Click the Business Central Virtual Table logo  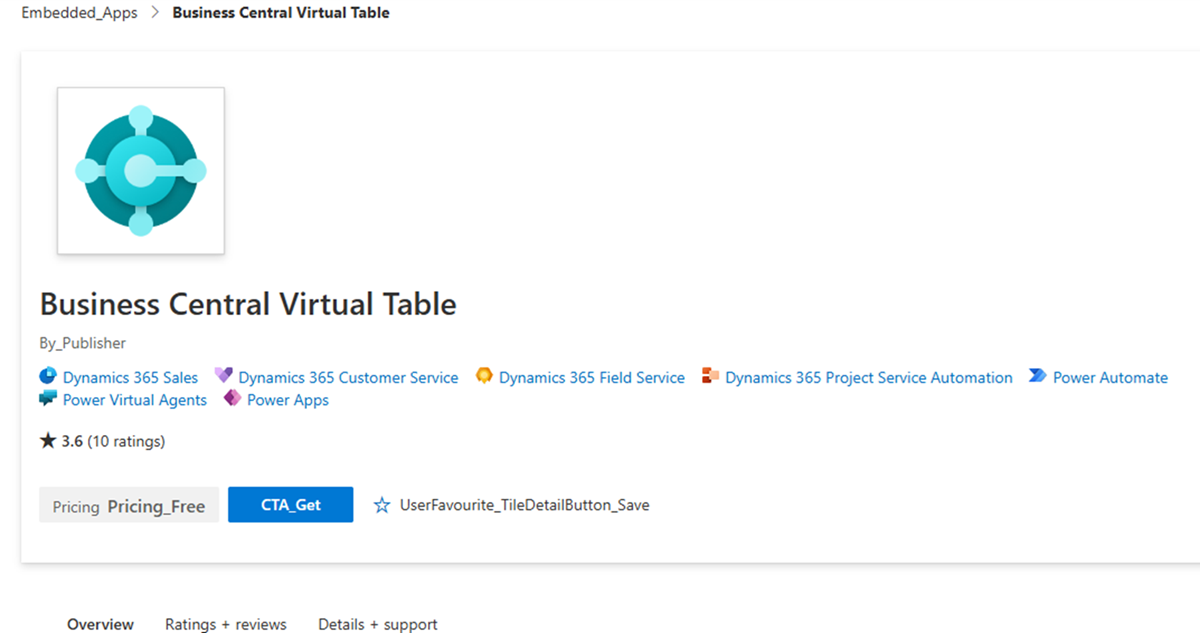tap(140, 170)
